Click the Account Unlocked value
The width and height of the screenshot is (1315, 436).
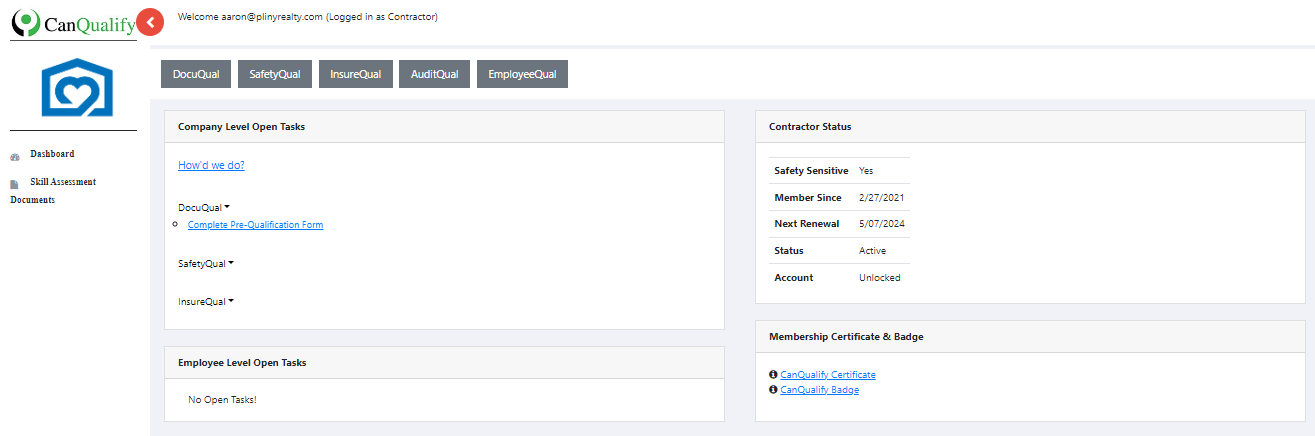point(880,278)
